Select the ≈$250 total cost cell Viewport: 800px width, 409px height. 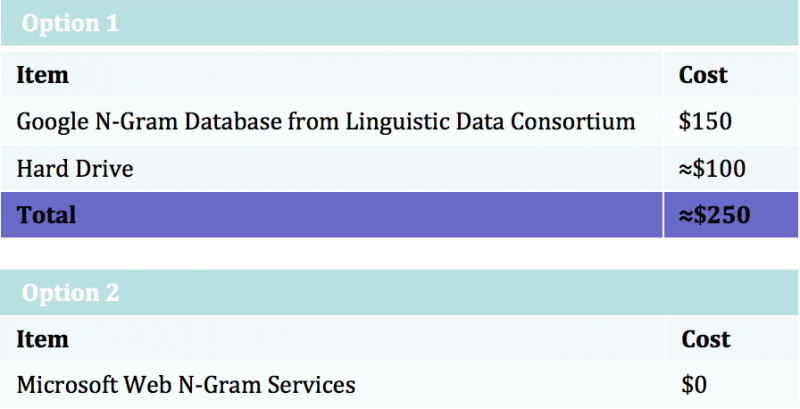[713, 215]
